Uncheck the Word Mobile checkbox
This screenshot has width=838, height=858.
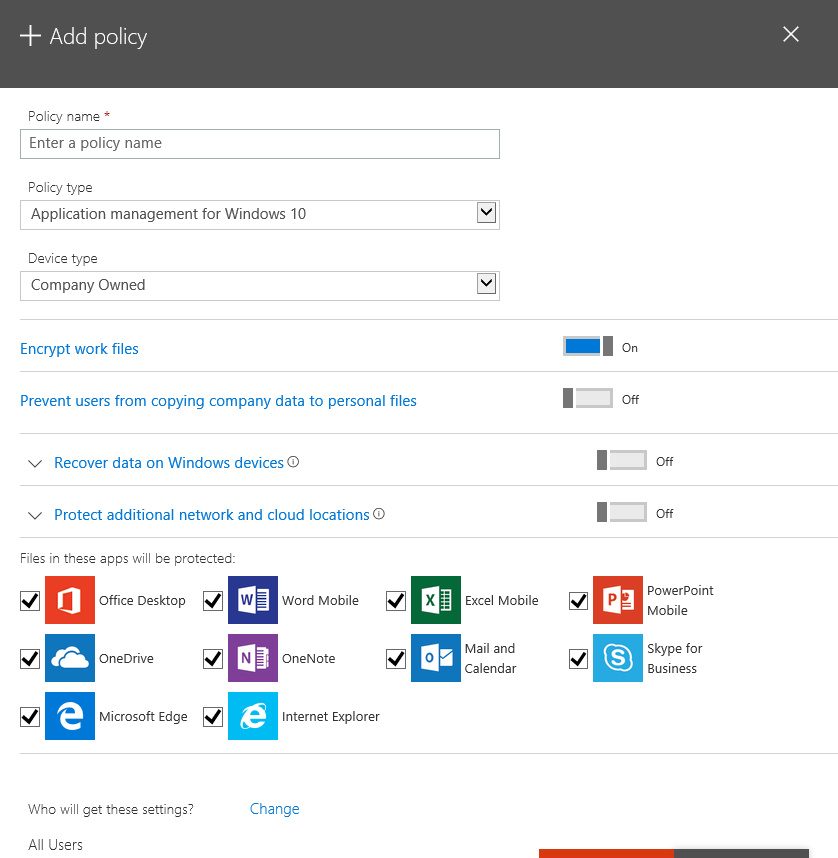click(x=213, y=601)
